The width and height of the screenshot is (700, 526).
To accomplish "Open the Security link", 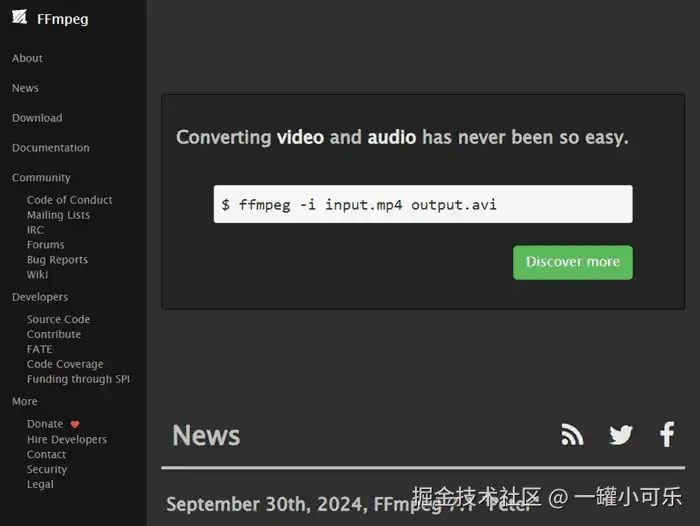I will click(x=47, y=469).
